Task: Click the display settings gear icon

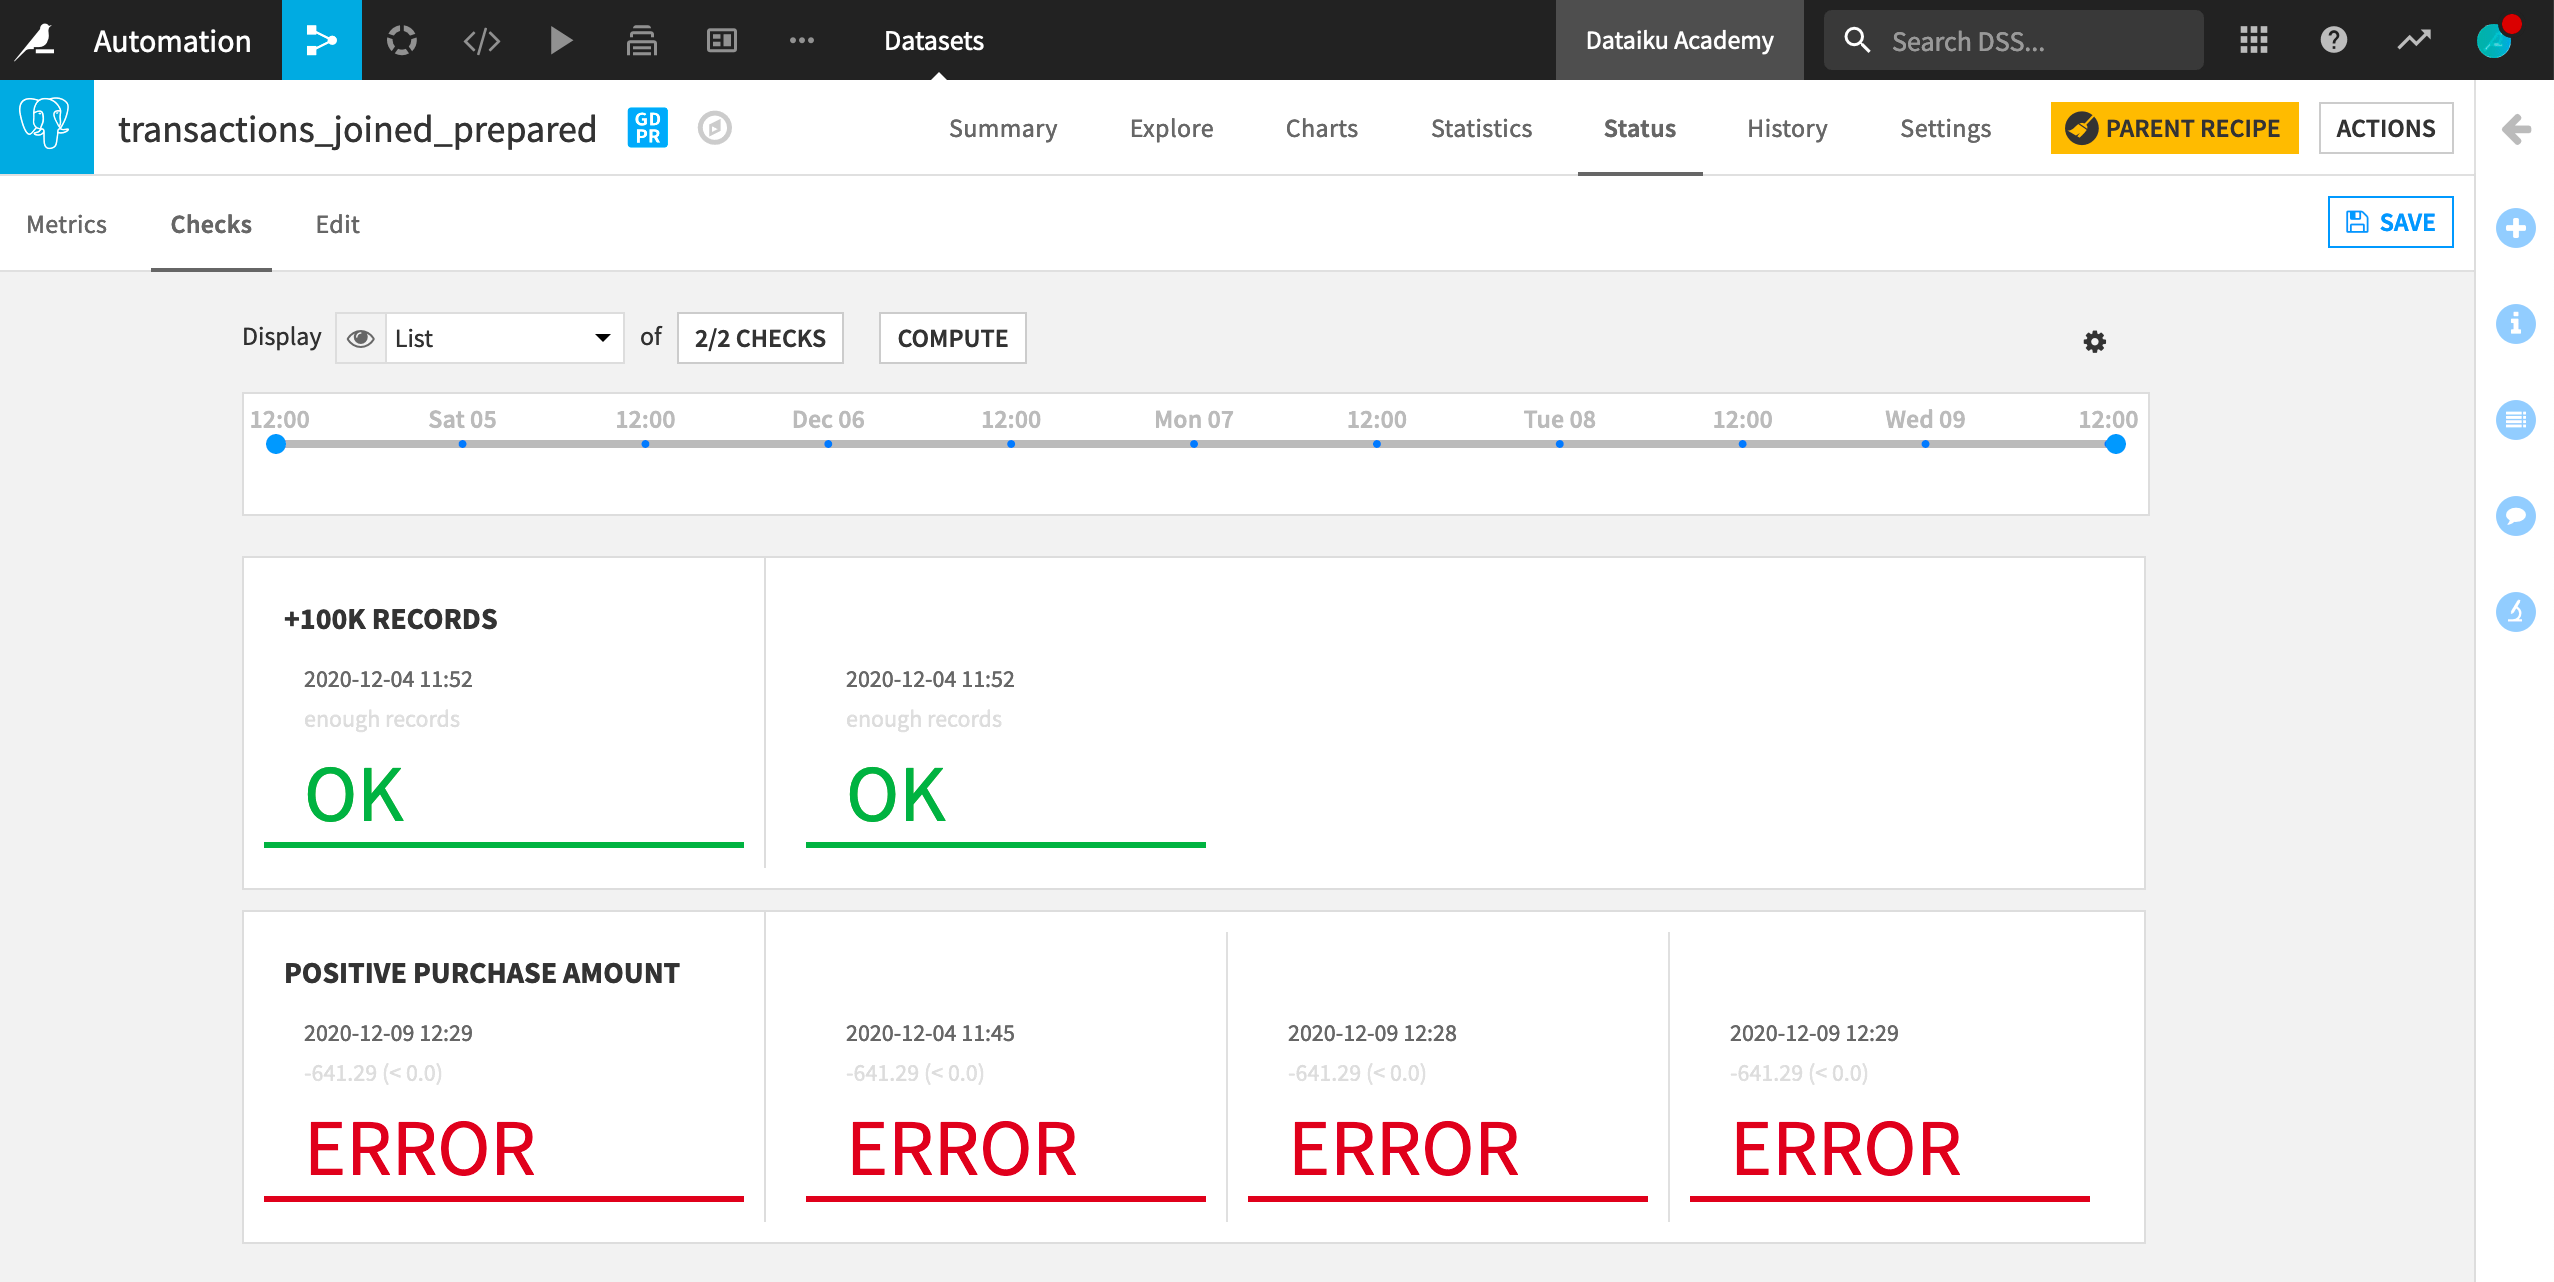Action: pyautogui.click(x=2095, y=341)
